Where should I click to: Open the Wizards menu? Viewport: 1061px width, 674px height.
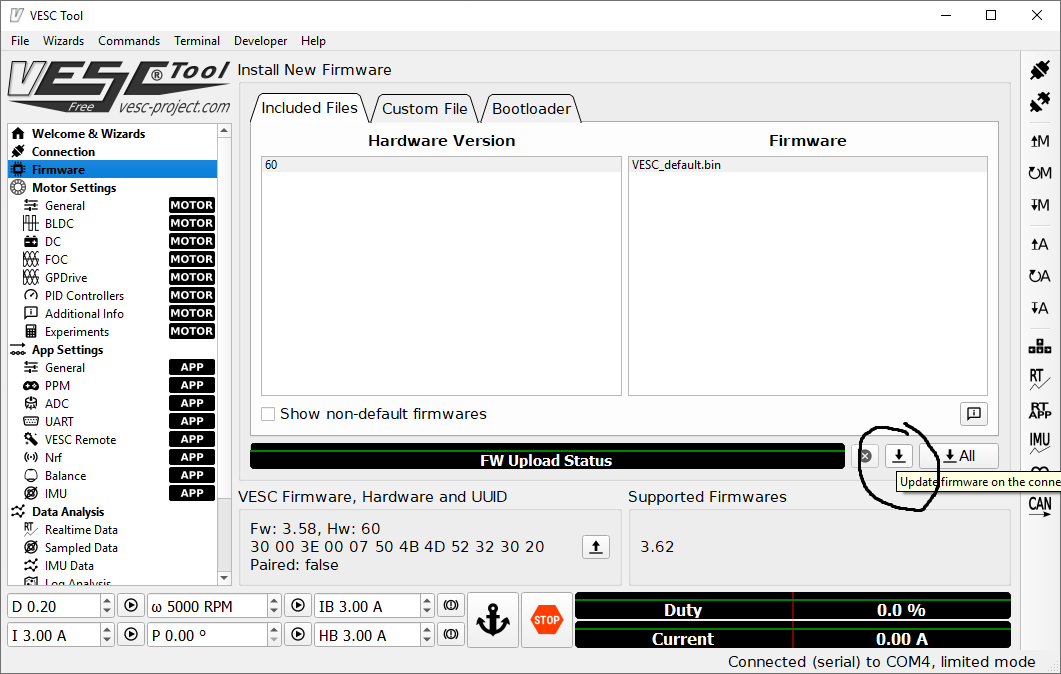point(64,41)
